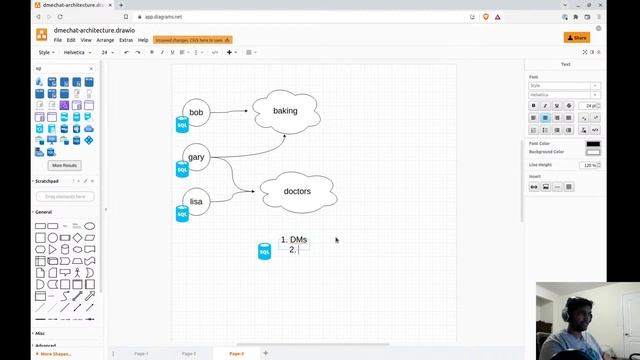Screen dimensions: 640x360
Task: Select the ellipse shape in General palette
Action: click(x=89, y=226)
